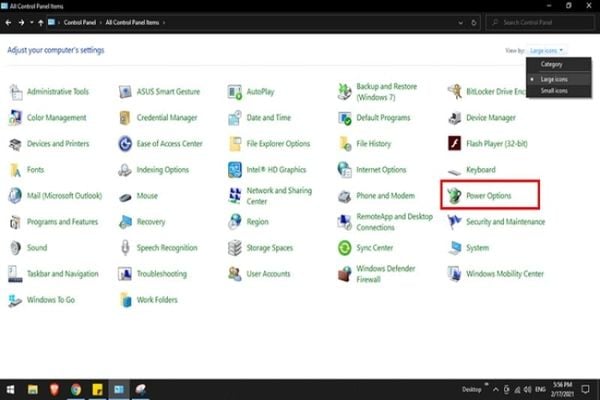The image size is (600, 400).
Task: Go back with the Back arrow
Action: click(x=8, y=23)
